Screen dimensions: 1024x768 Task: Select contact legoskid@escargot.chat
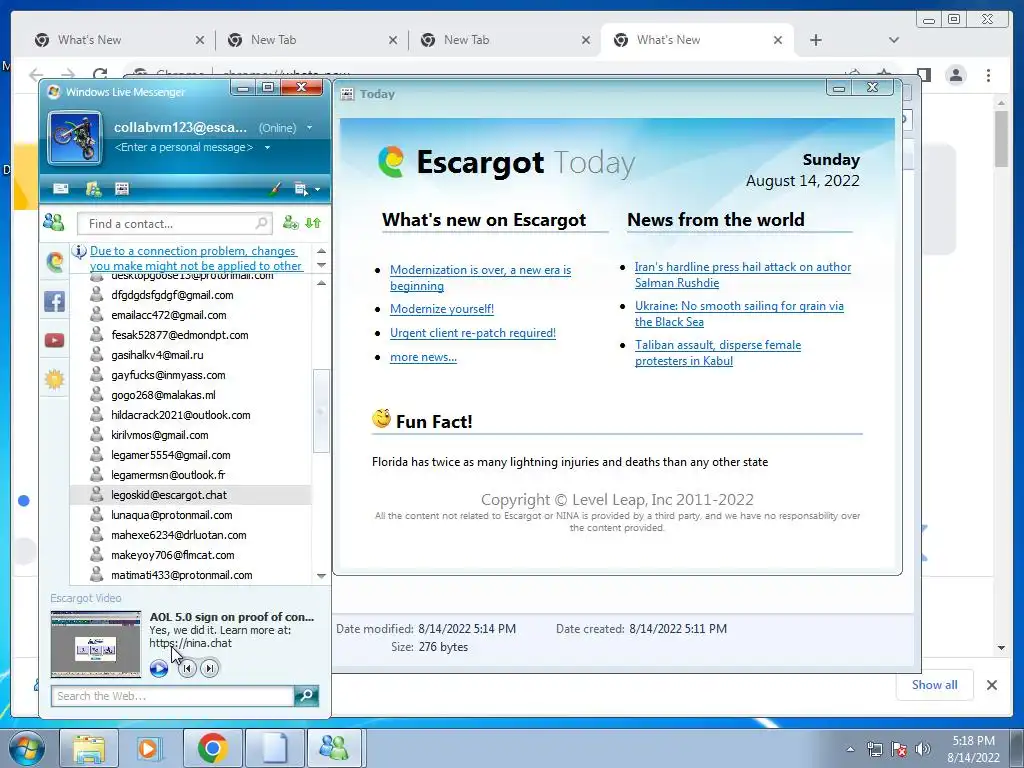pyautogui.click(x=190, y=495)
